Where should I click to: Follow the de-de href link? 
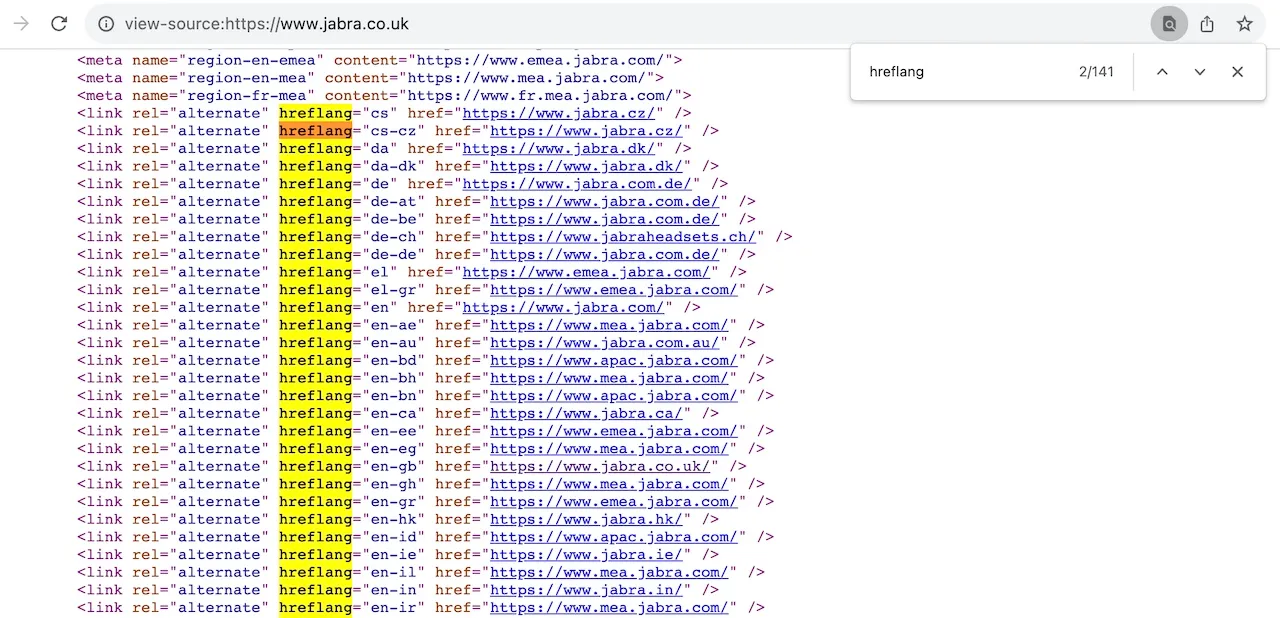coord(604,254)
